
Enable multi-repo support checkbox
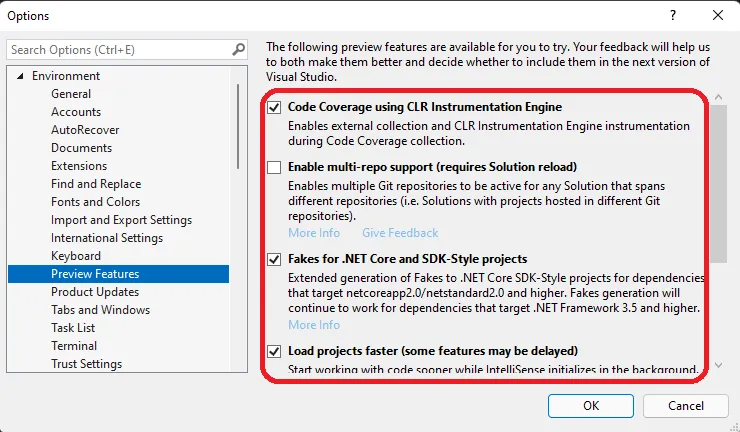coord(275,166)
